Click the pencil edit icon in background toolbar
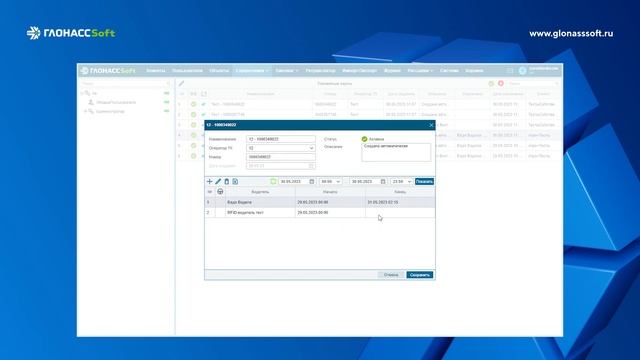 [181, 83]
